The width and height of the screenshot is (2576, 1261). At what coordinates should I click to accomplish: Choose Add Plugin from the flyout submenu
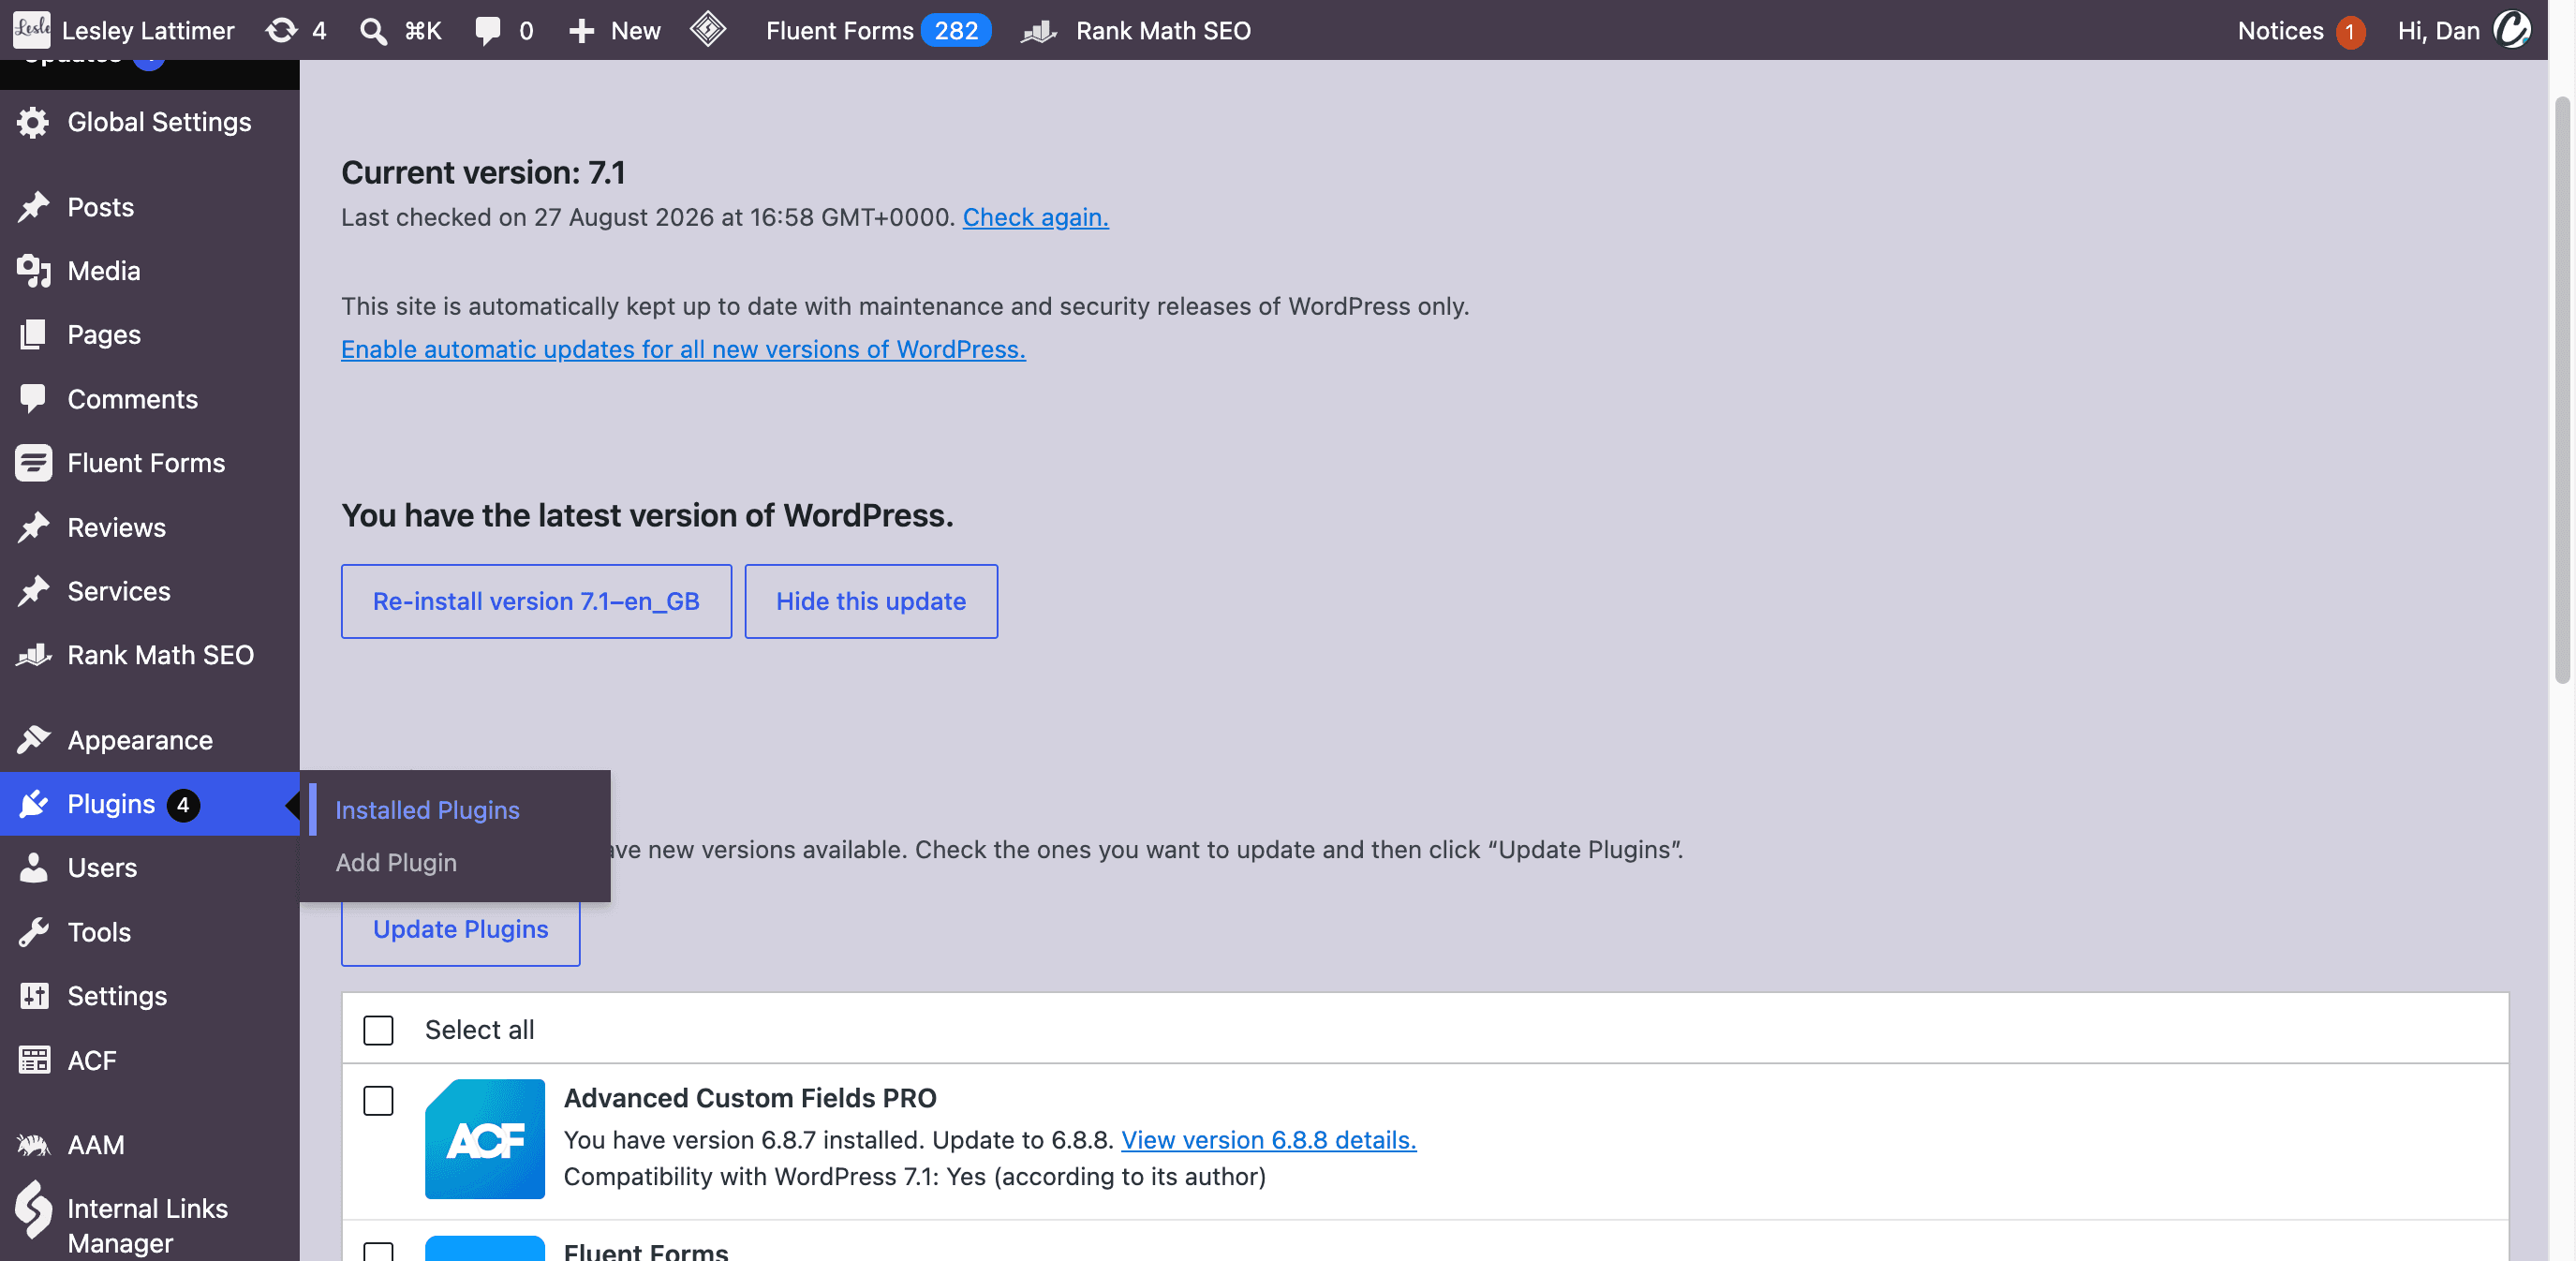click(x=396, y=862)
